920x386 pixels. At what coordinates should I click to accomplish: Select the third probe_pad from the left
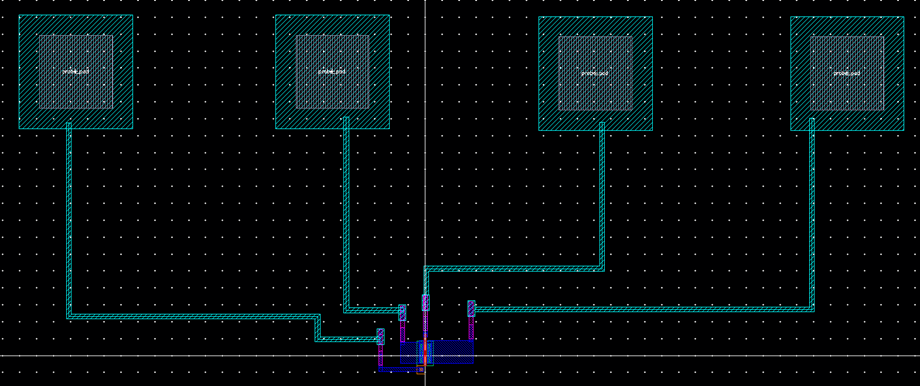tap(596, 73)
